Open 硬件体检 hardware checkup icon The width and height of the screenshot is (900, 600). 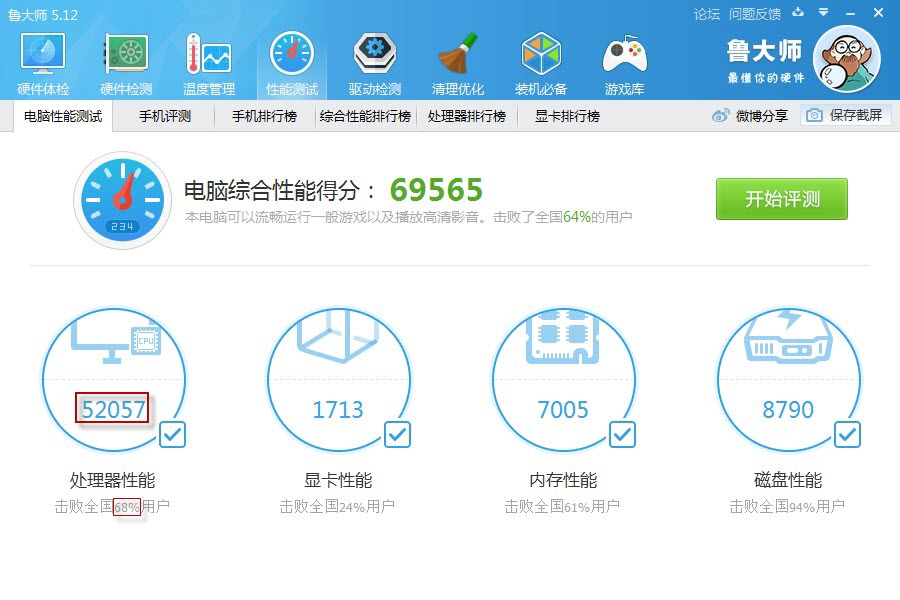[43, 53]
